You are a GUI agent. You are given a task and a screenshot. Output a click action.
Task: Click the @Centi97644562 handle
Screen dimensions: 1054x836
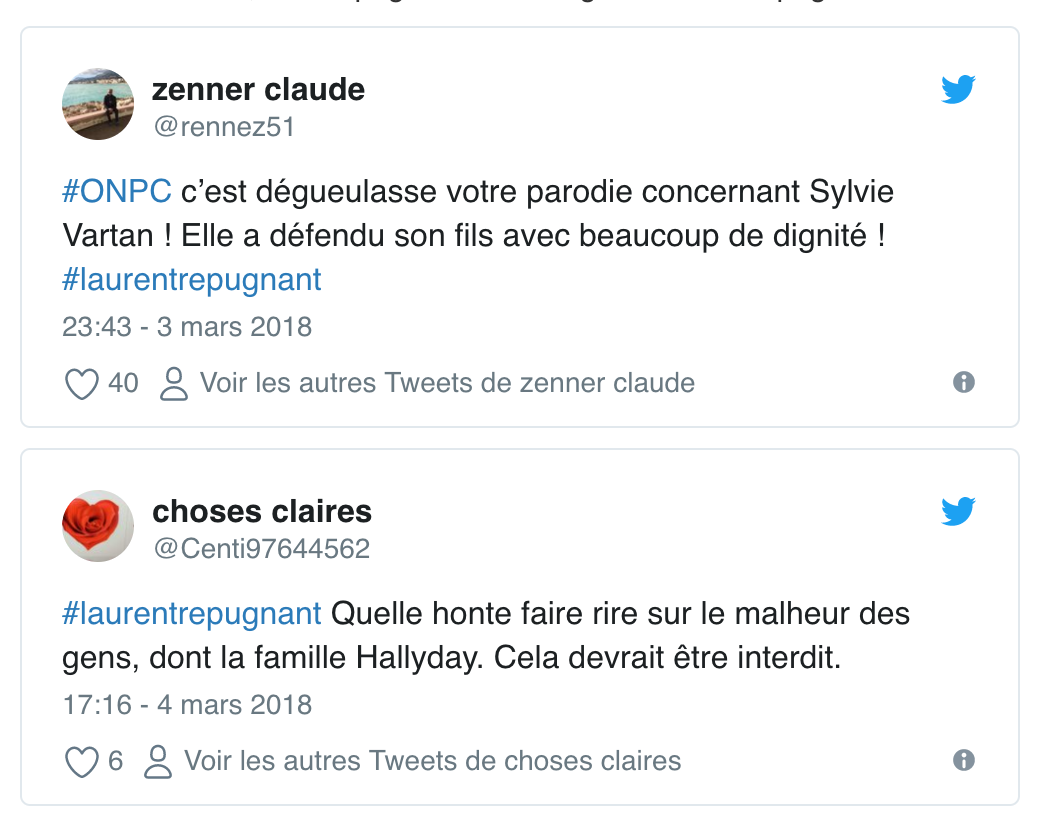(261, 549)
